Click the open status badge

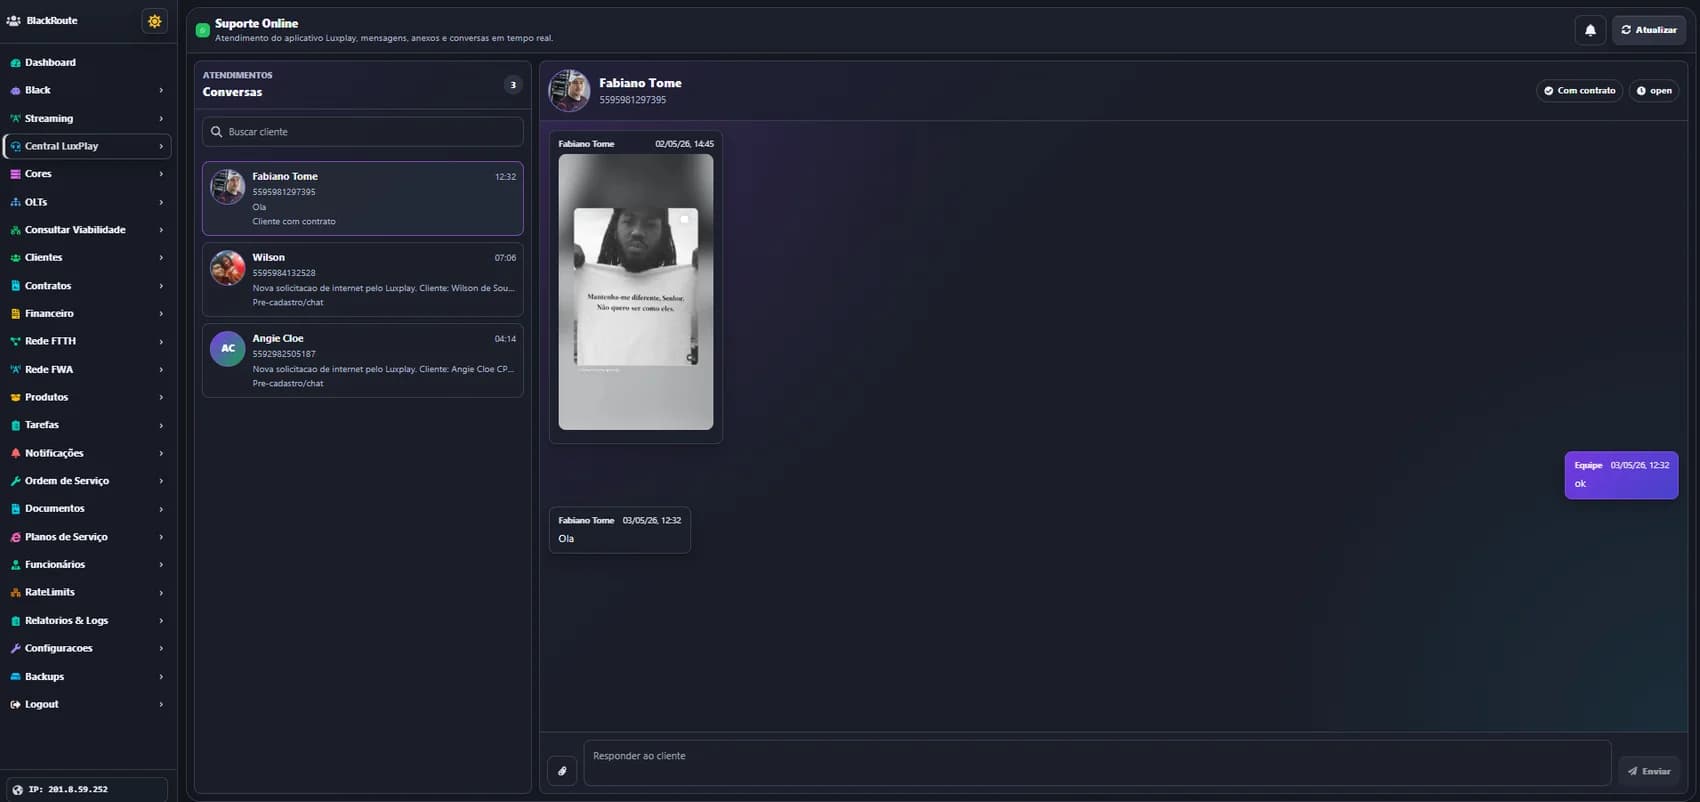(1654, 91)
